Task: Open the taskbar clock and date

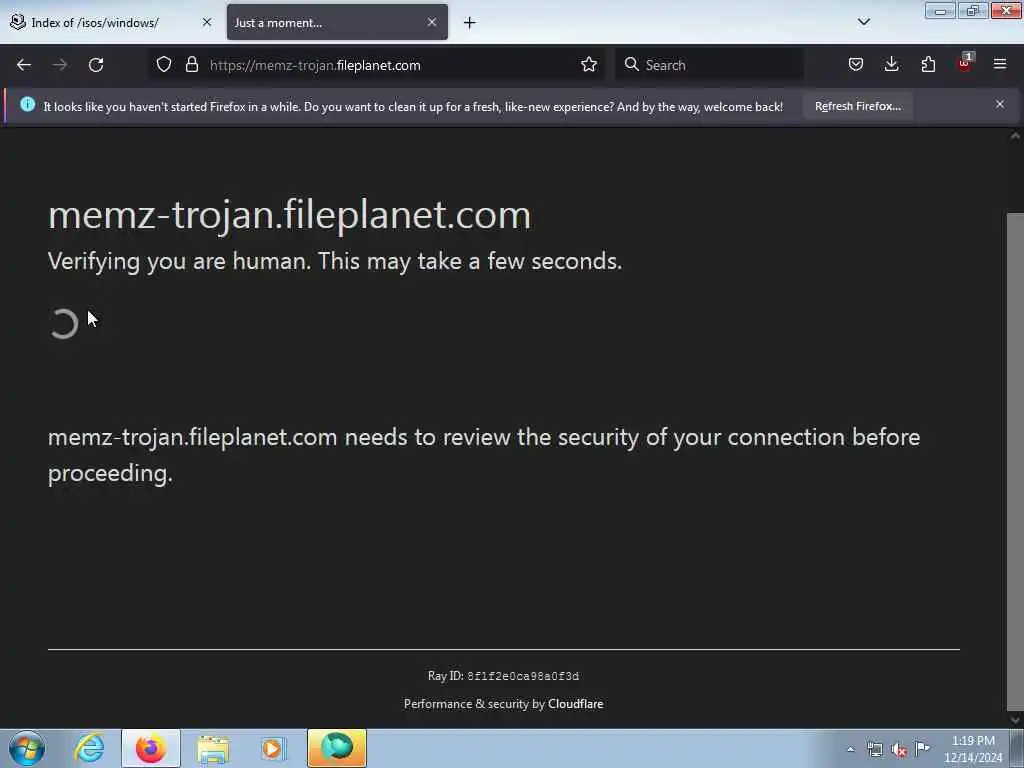Action: (x=973, y=749)
